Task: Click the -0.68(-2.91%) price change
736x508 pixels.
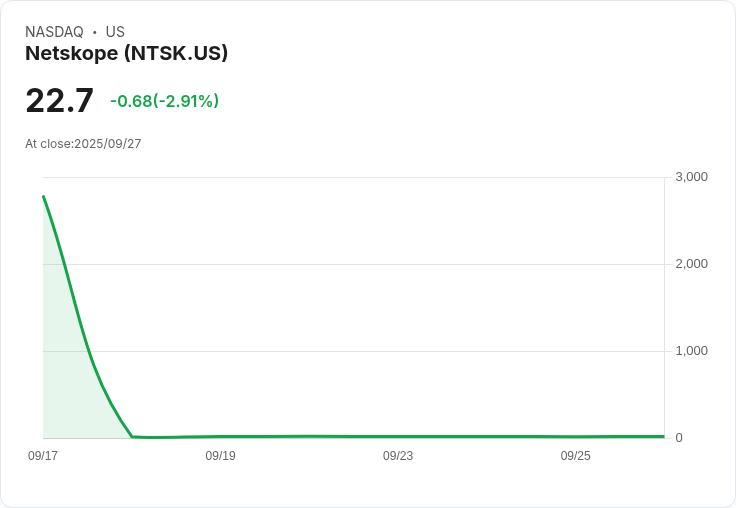Action: (x=164, y=101)
